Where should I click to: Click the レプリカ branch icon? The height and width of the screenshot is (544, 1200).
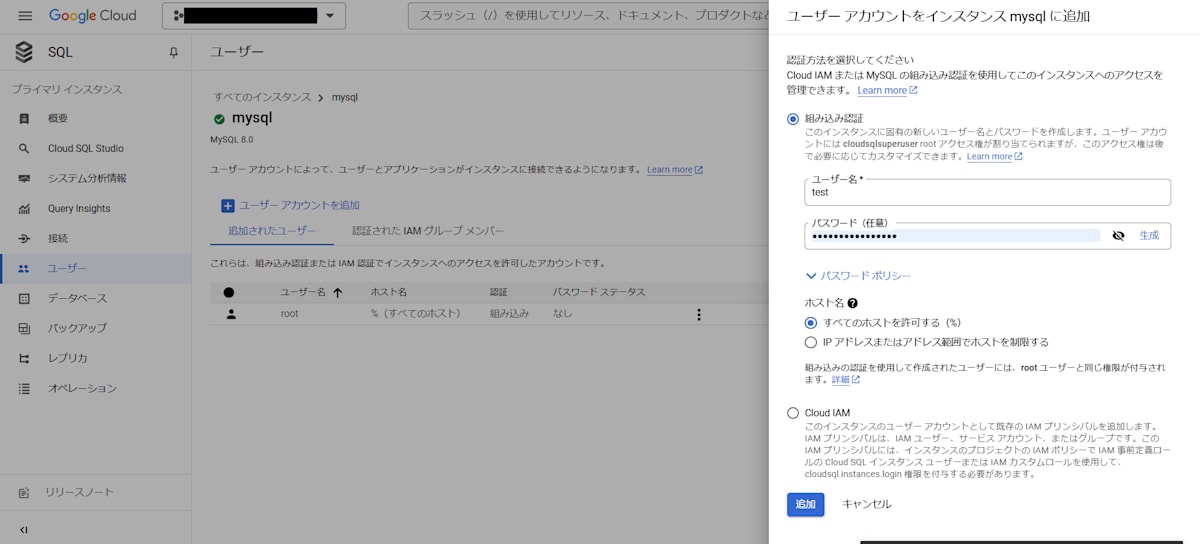point(24,358)
